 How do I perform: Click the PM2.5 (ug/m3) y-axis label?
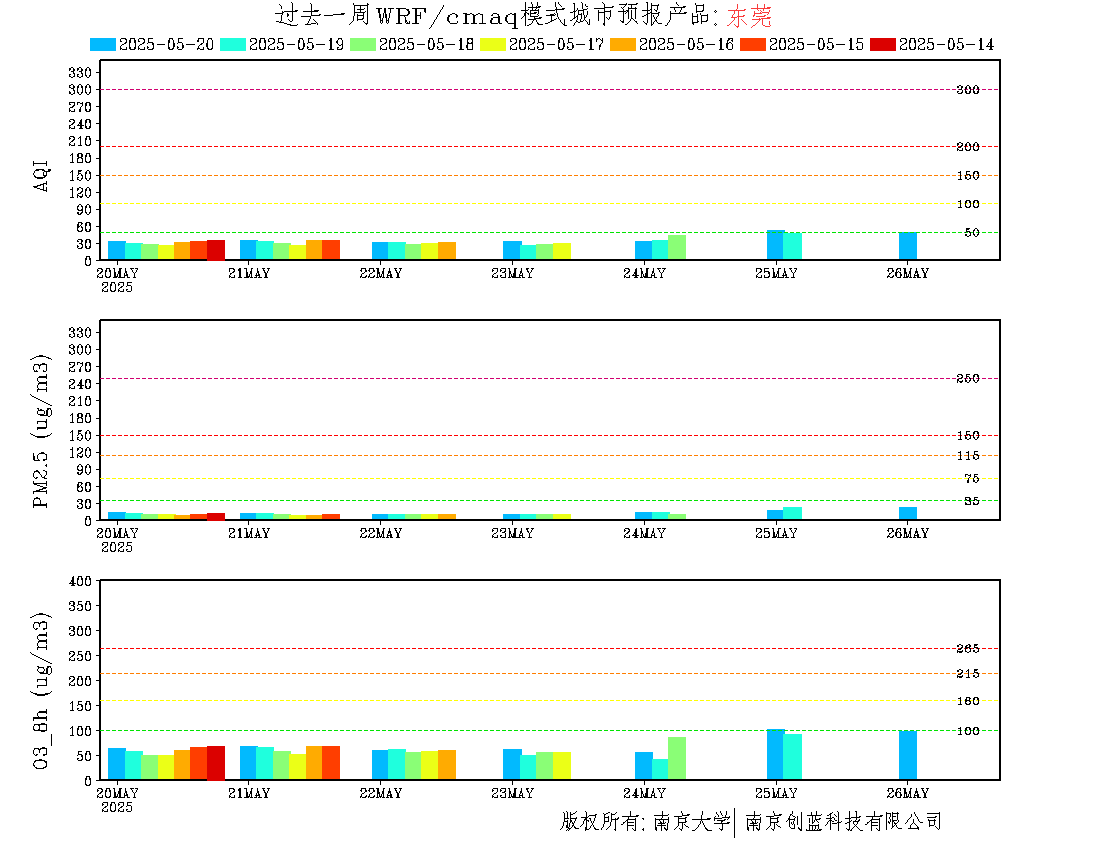click(x=41, y=431)
